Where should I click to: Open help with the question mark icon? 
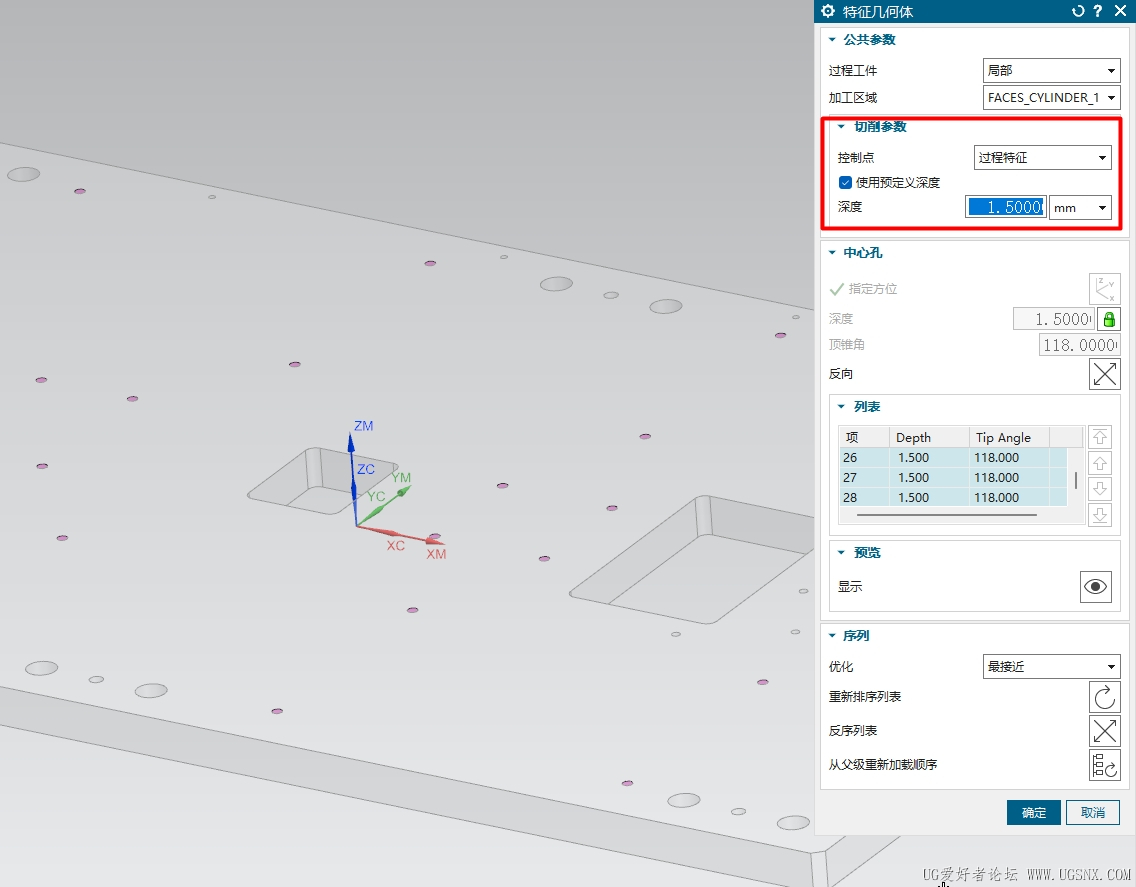[x=1098, y=11]
